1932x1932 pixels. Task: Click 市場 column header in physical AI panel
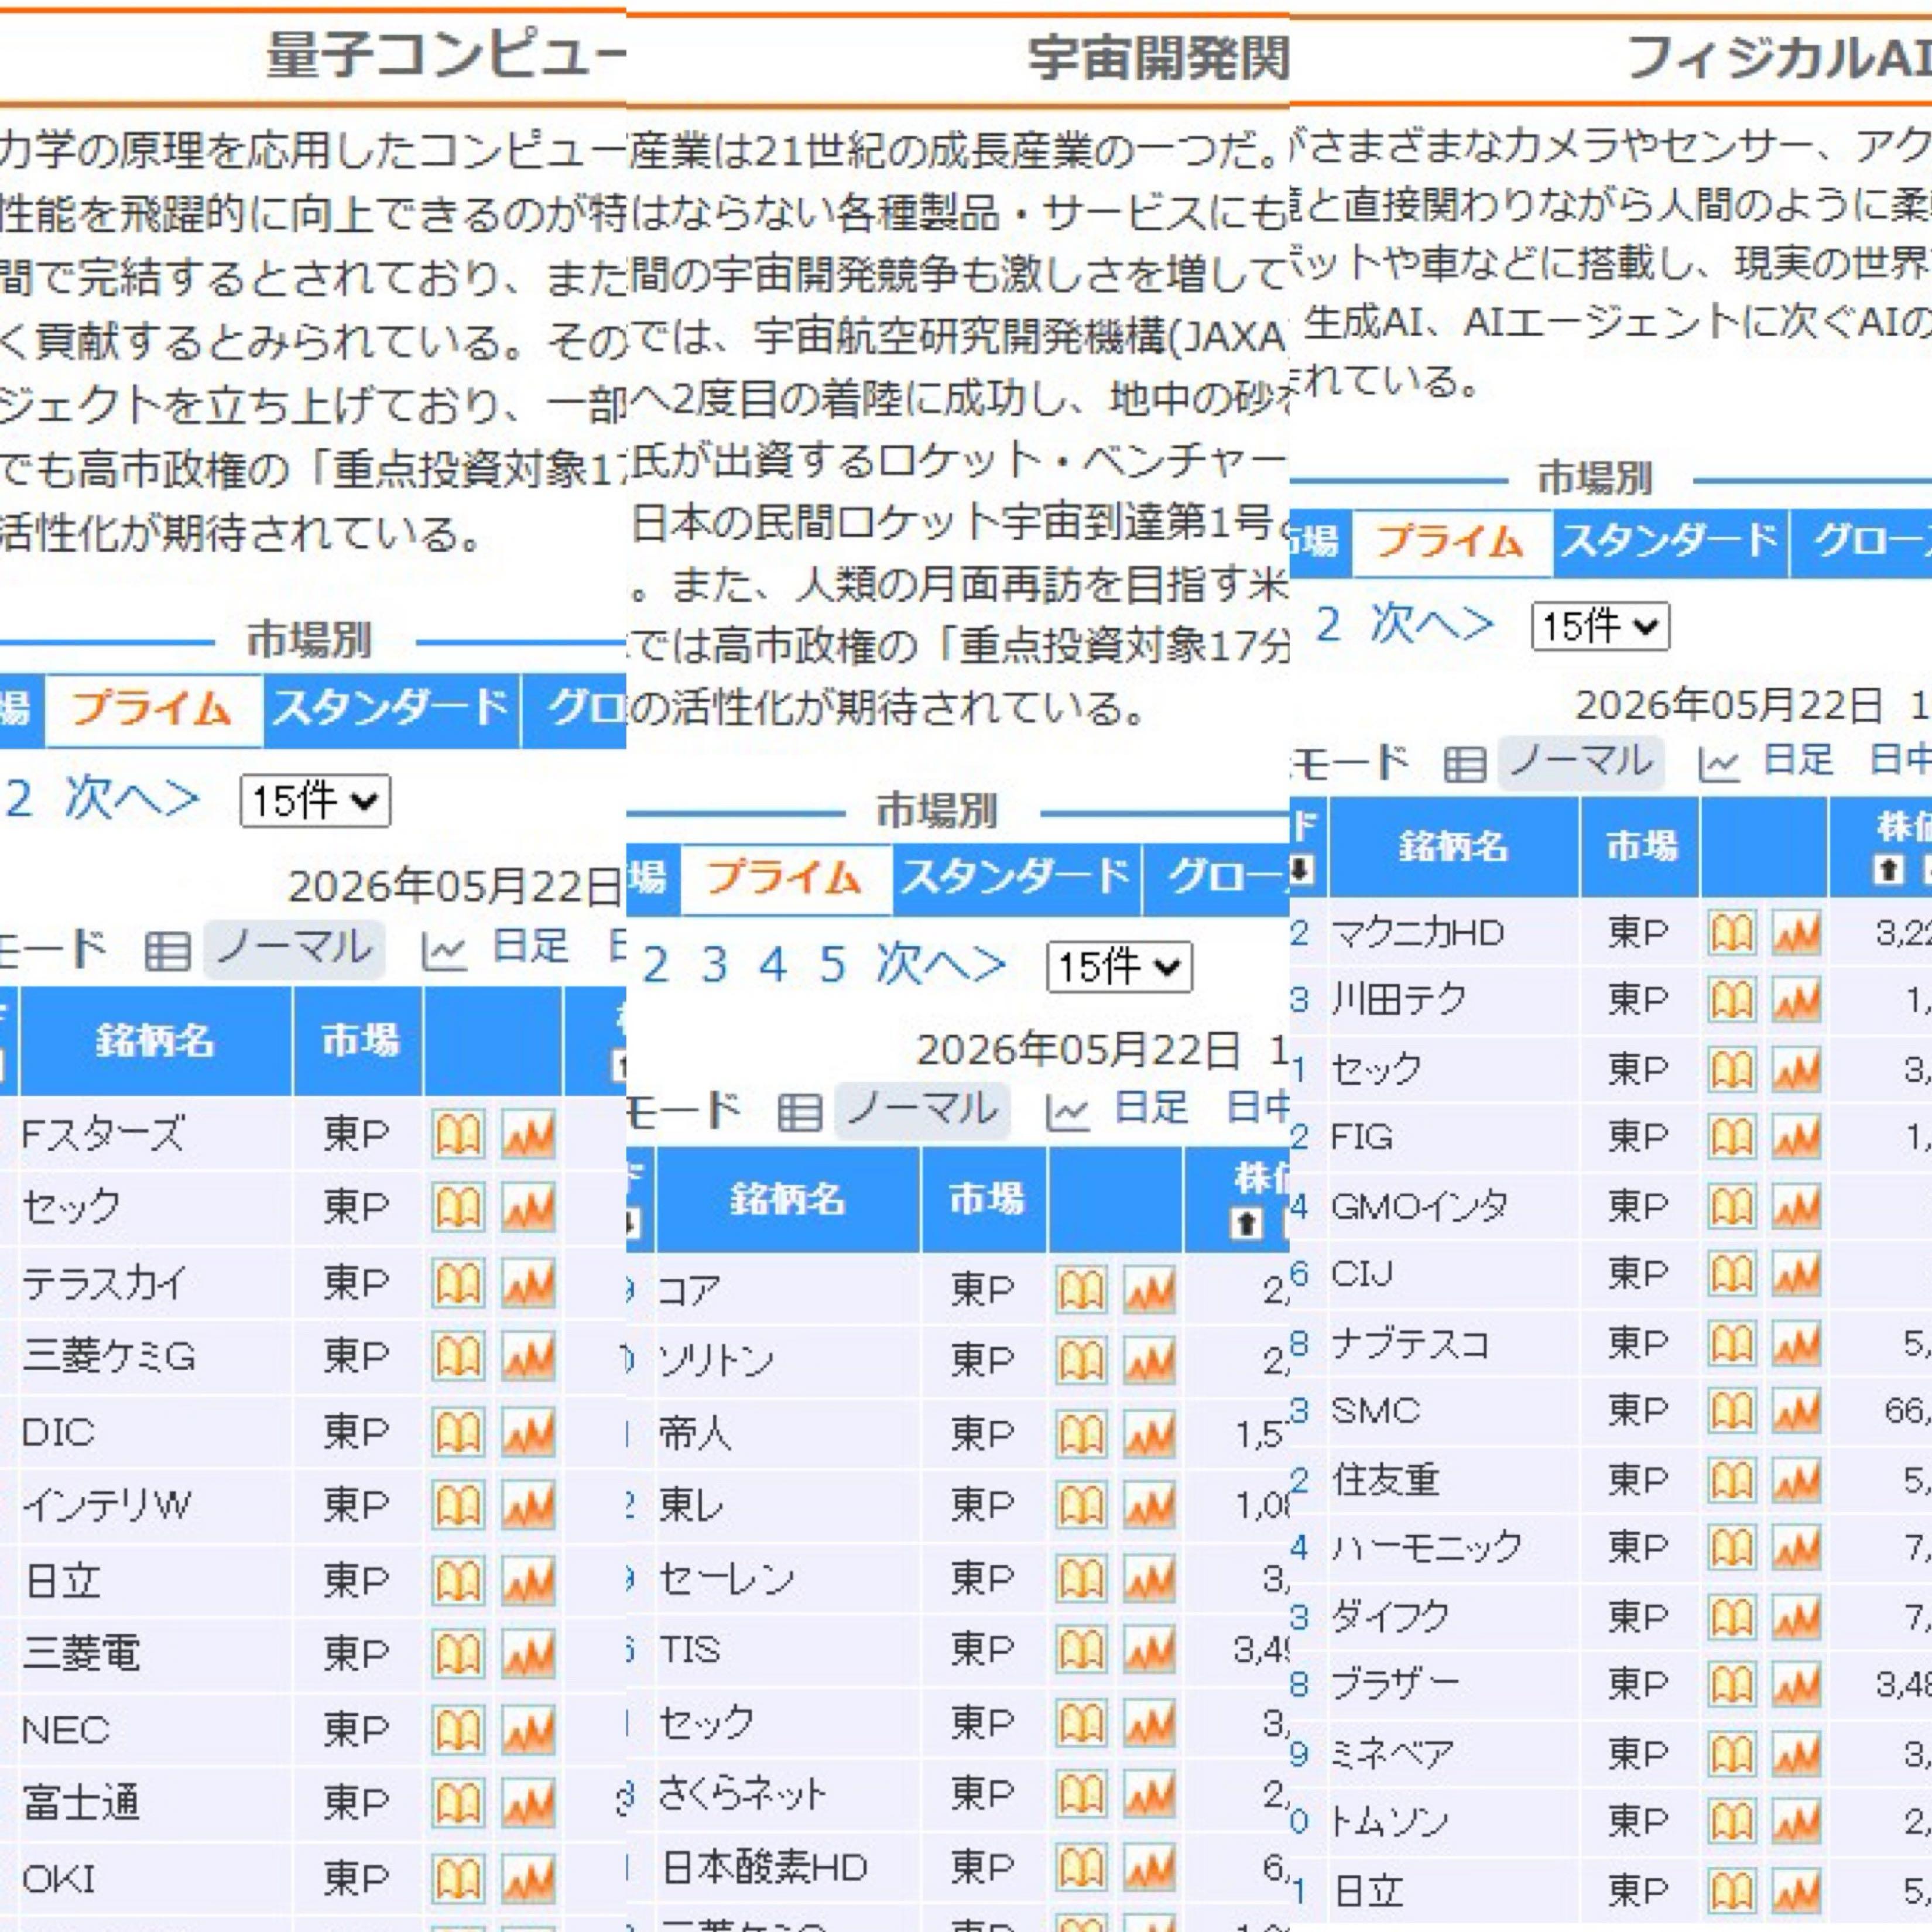pos(1640,846)
